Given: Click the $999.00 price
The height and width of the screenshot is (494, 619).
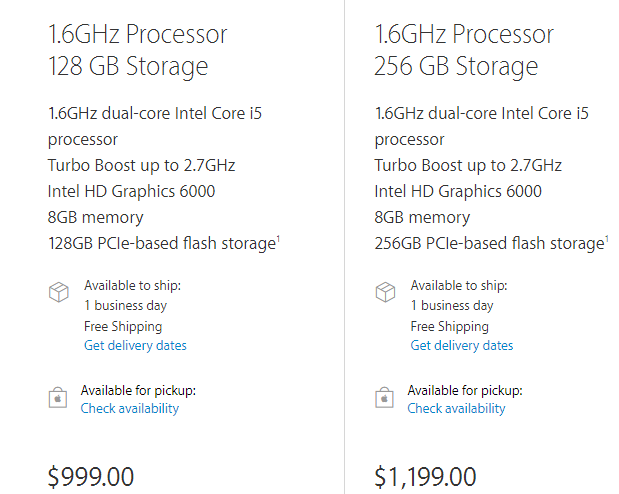Looking at the screenshot, I should [91, 477].
